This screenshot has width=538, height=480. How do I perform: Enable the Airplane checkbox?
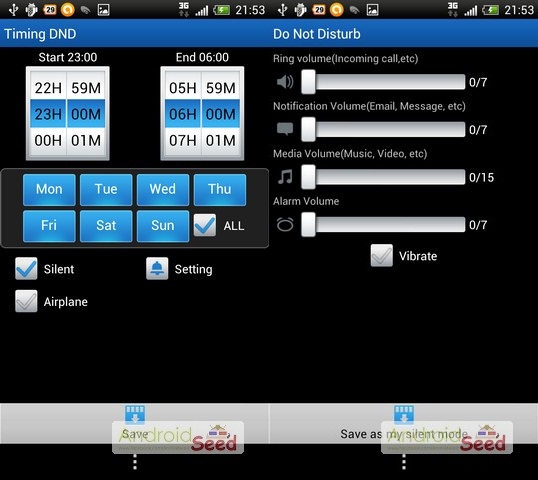click(26, 301)
